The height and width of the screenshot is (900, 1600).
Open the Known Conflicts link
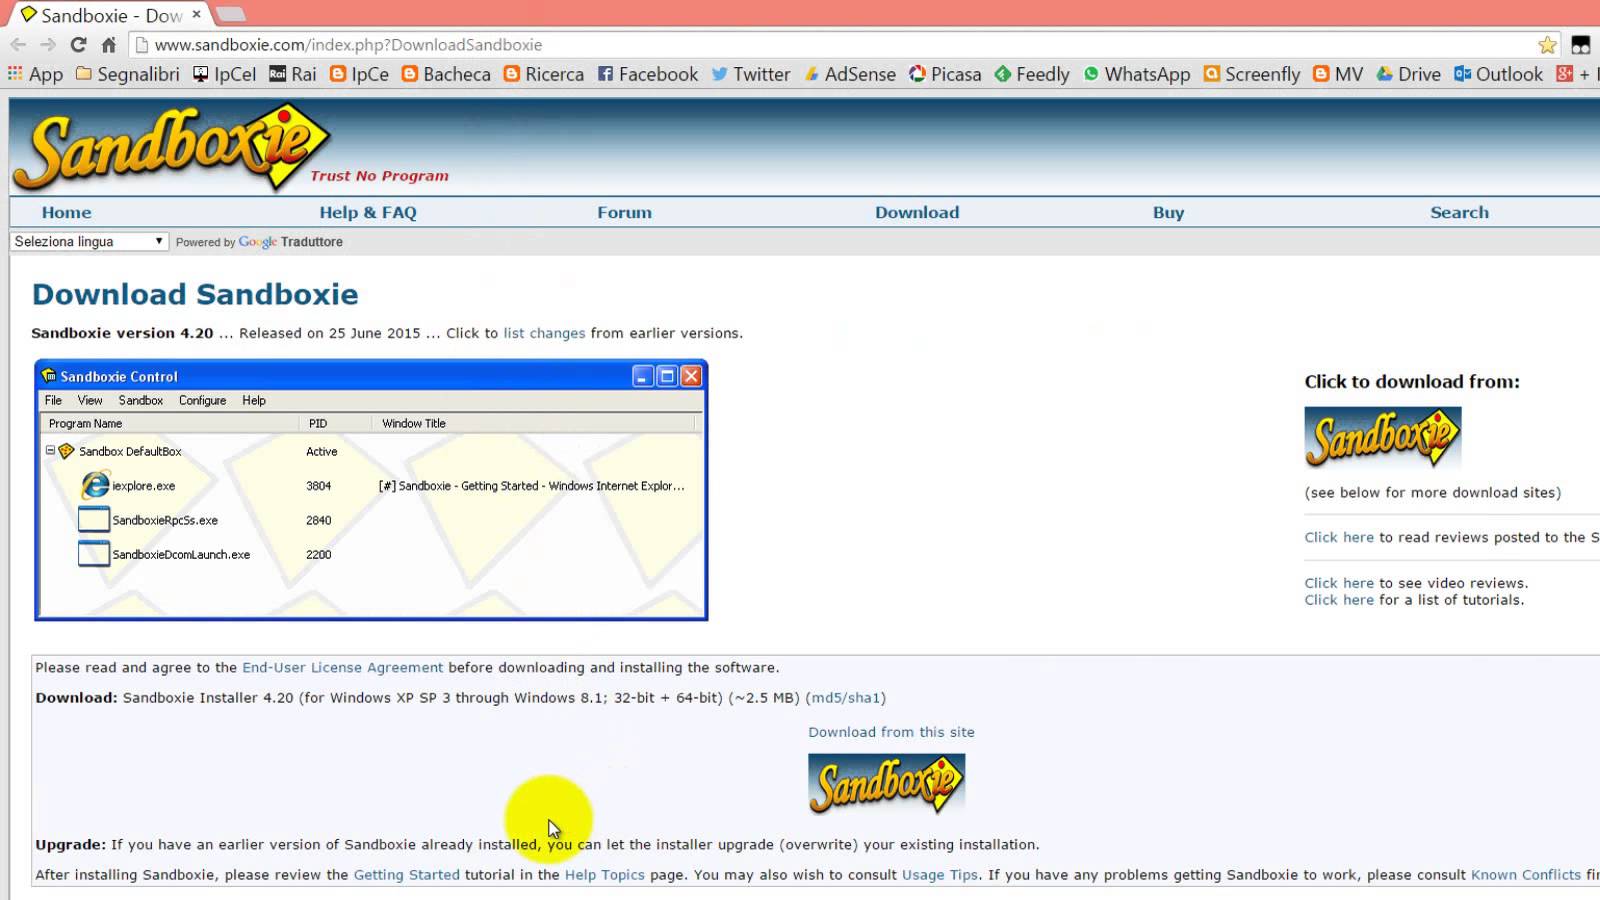(1526, 874)
